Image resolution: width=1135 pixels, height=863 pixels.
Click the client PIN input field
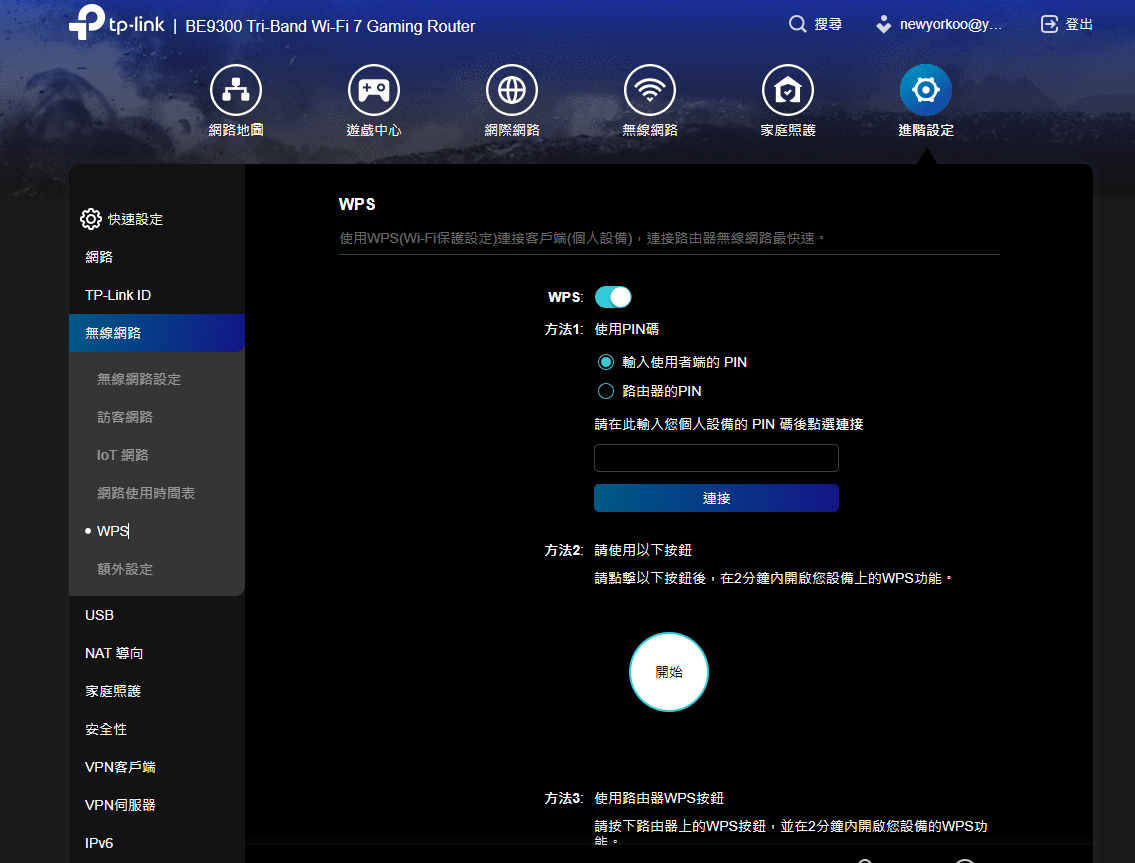tap(716, 458)
